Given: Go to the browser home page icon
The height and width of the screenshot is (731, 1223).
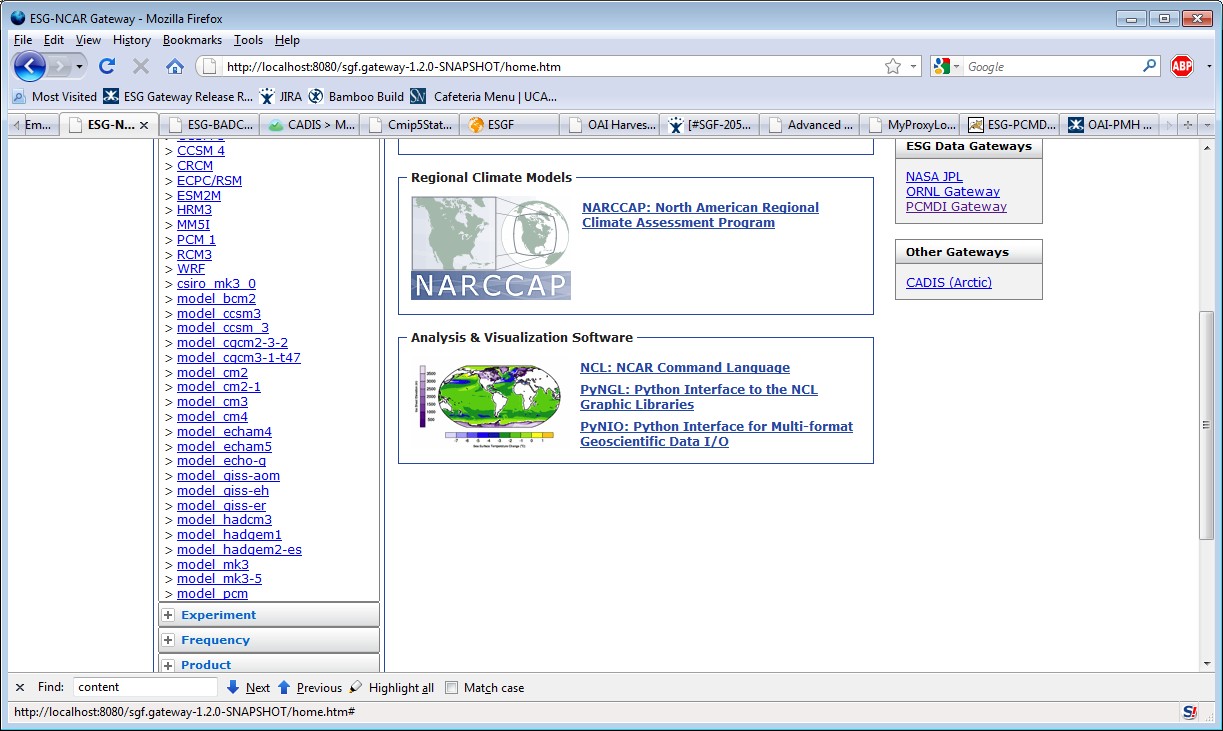Looking at the screenshot, I should pyautogui.click(x=175, y=66).
